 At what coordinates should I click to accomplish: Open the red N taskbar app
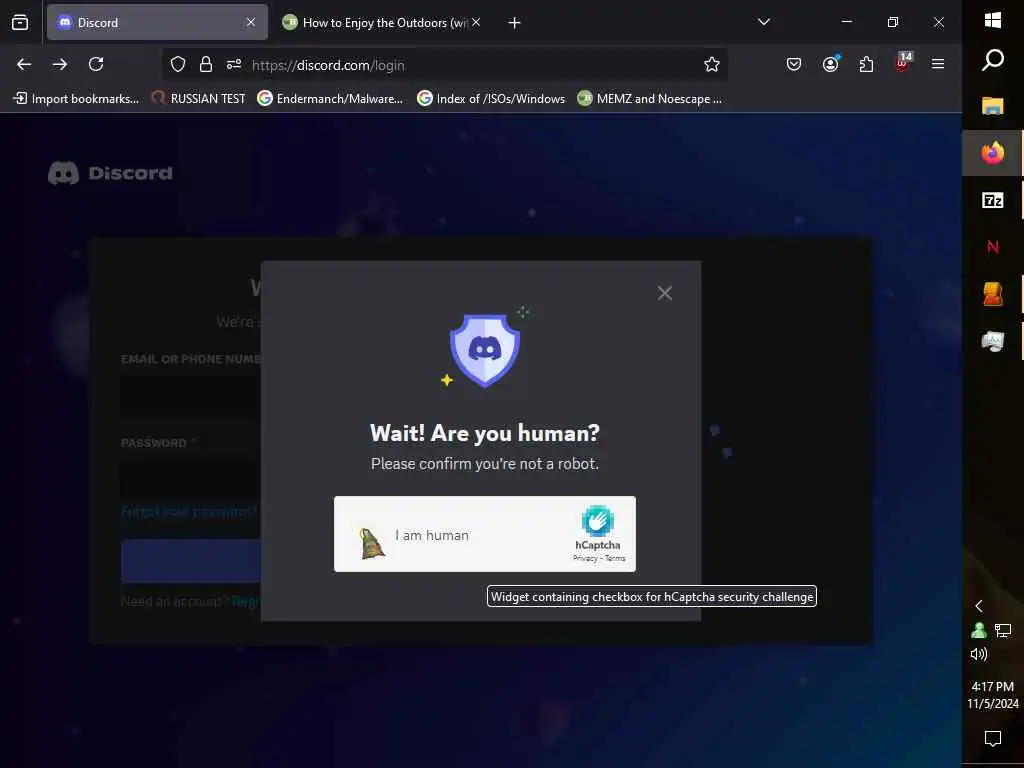(x=993, y=247)
